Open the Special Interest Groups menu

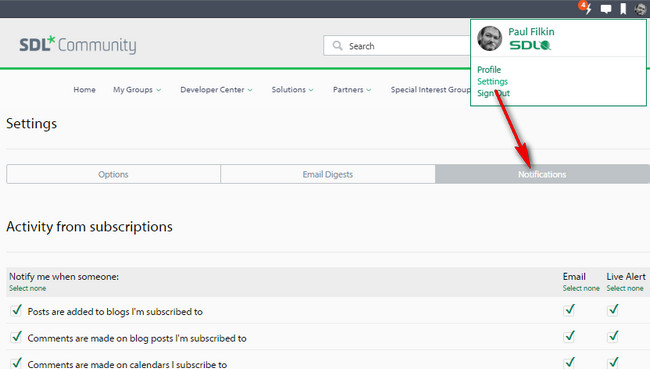tap(430, 90)
